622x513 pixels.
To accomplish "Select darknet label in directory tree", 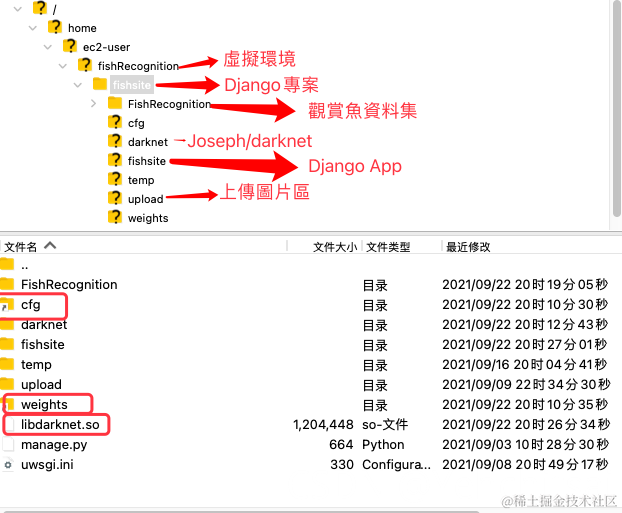I will (x=148, y=142).
